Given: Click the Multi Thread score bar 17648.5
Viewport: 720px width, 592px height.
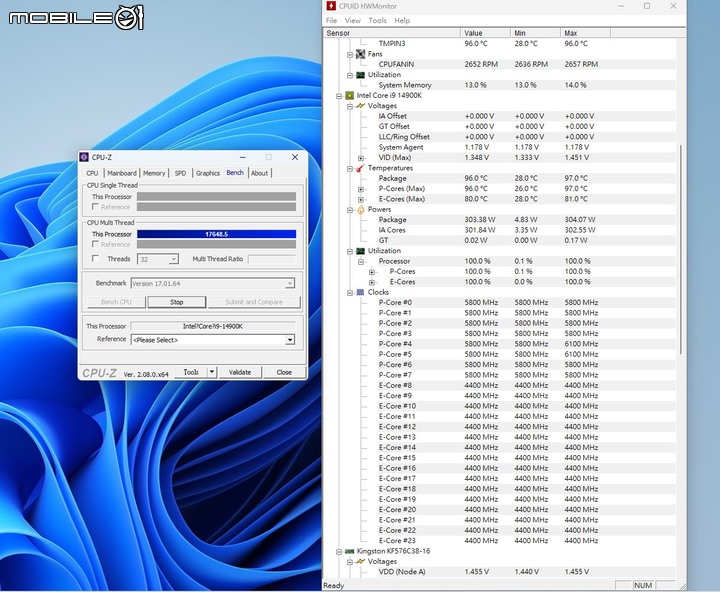Looking at the screenshot, I should [x=216, y=234].
